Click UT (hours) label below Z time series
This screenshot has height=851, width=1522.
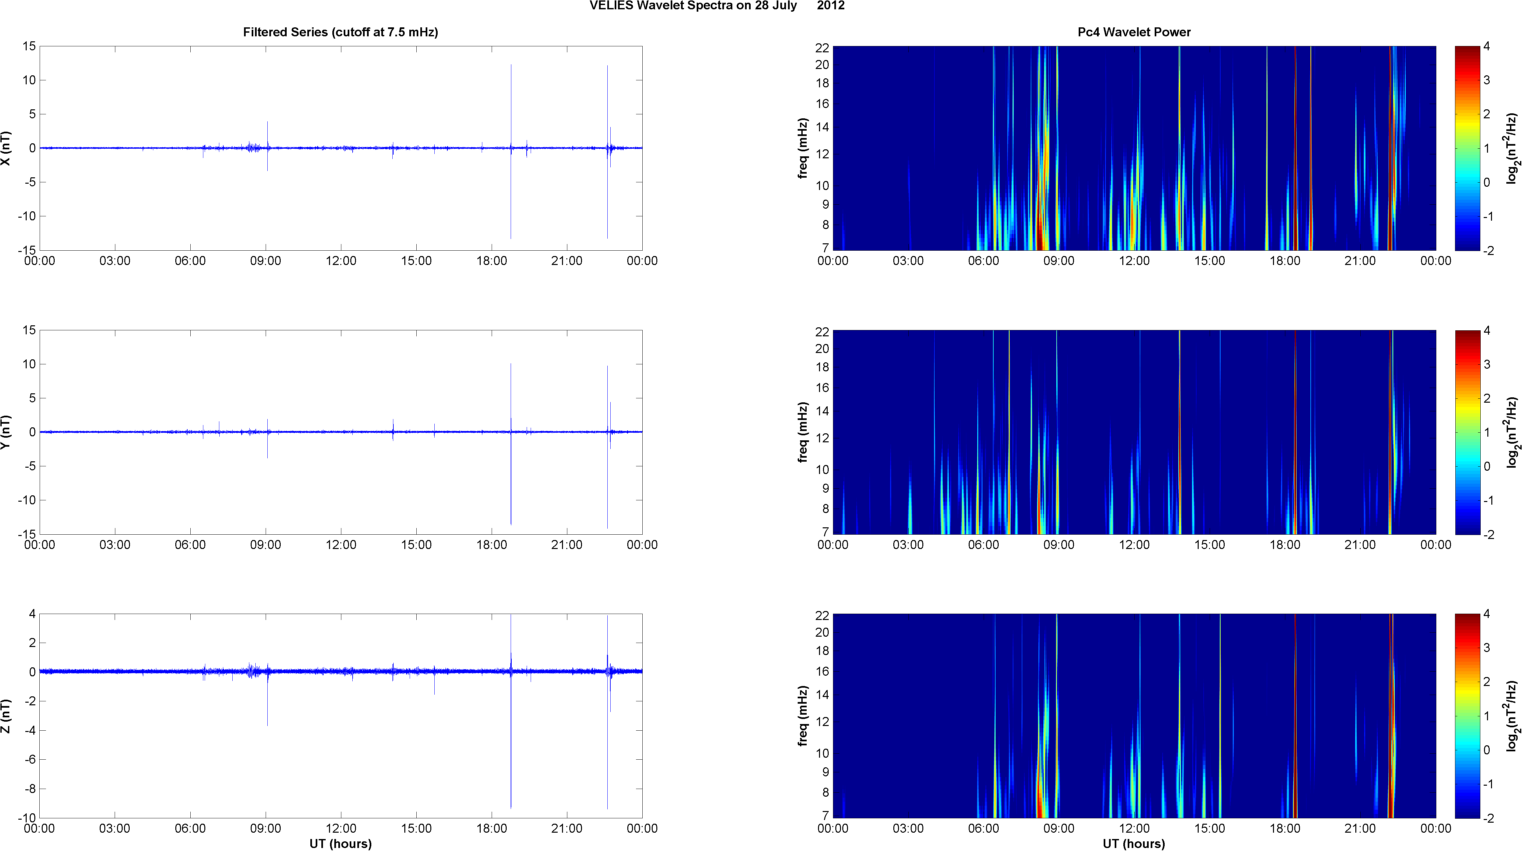[x=340, y=844]
